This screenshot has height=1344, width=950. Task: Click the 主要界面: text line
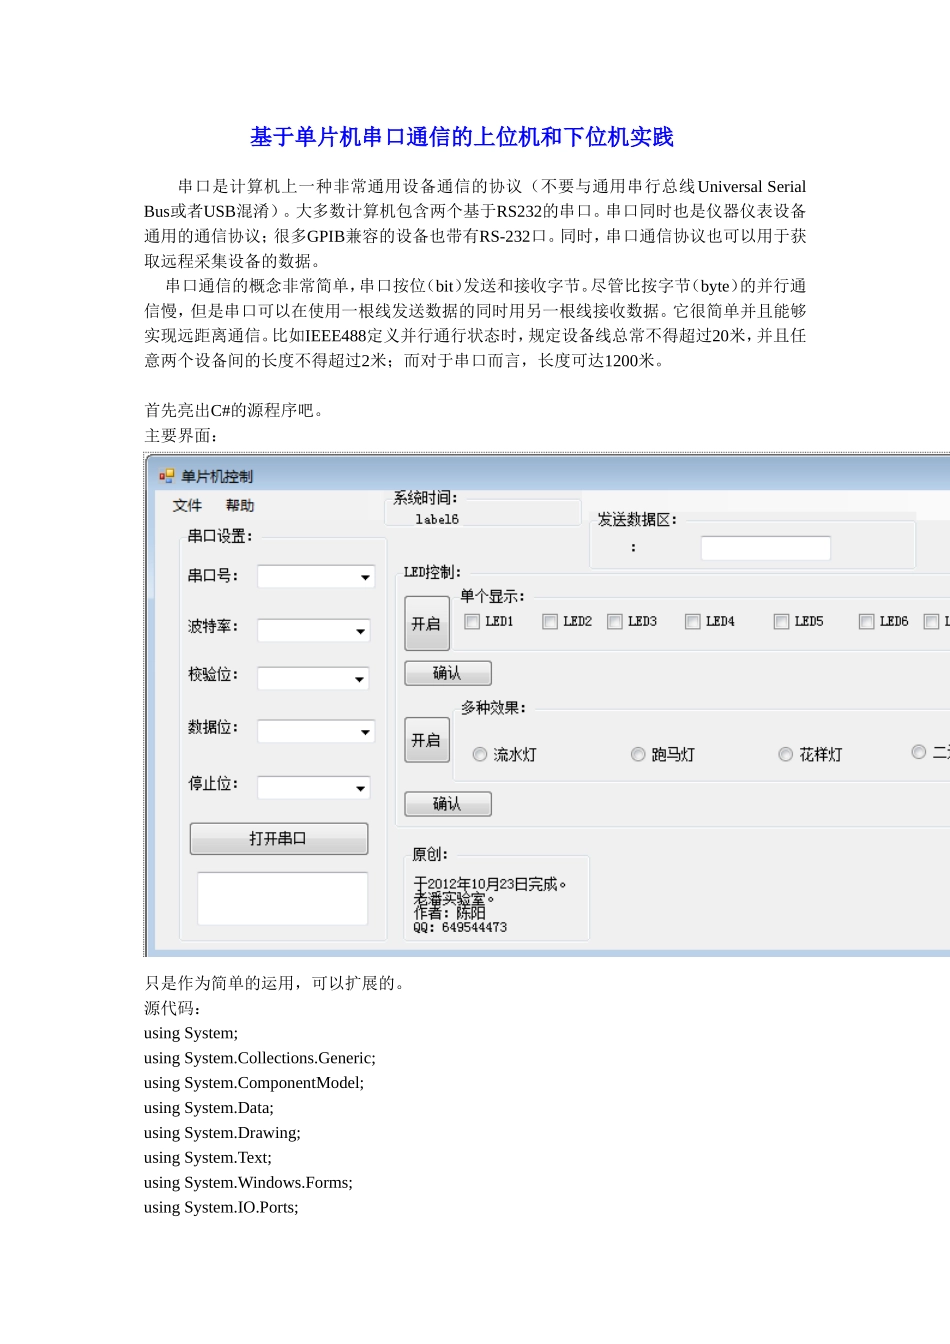(x=181, y=436)
